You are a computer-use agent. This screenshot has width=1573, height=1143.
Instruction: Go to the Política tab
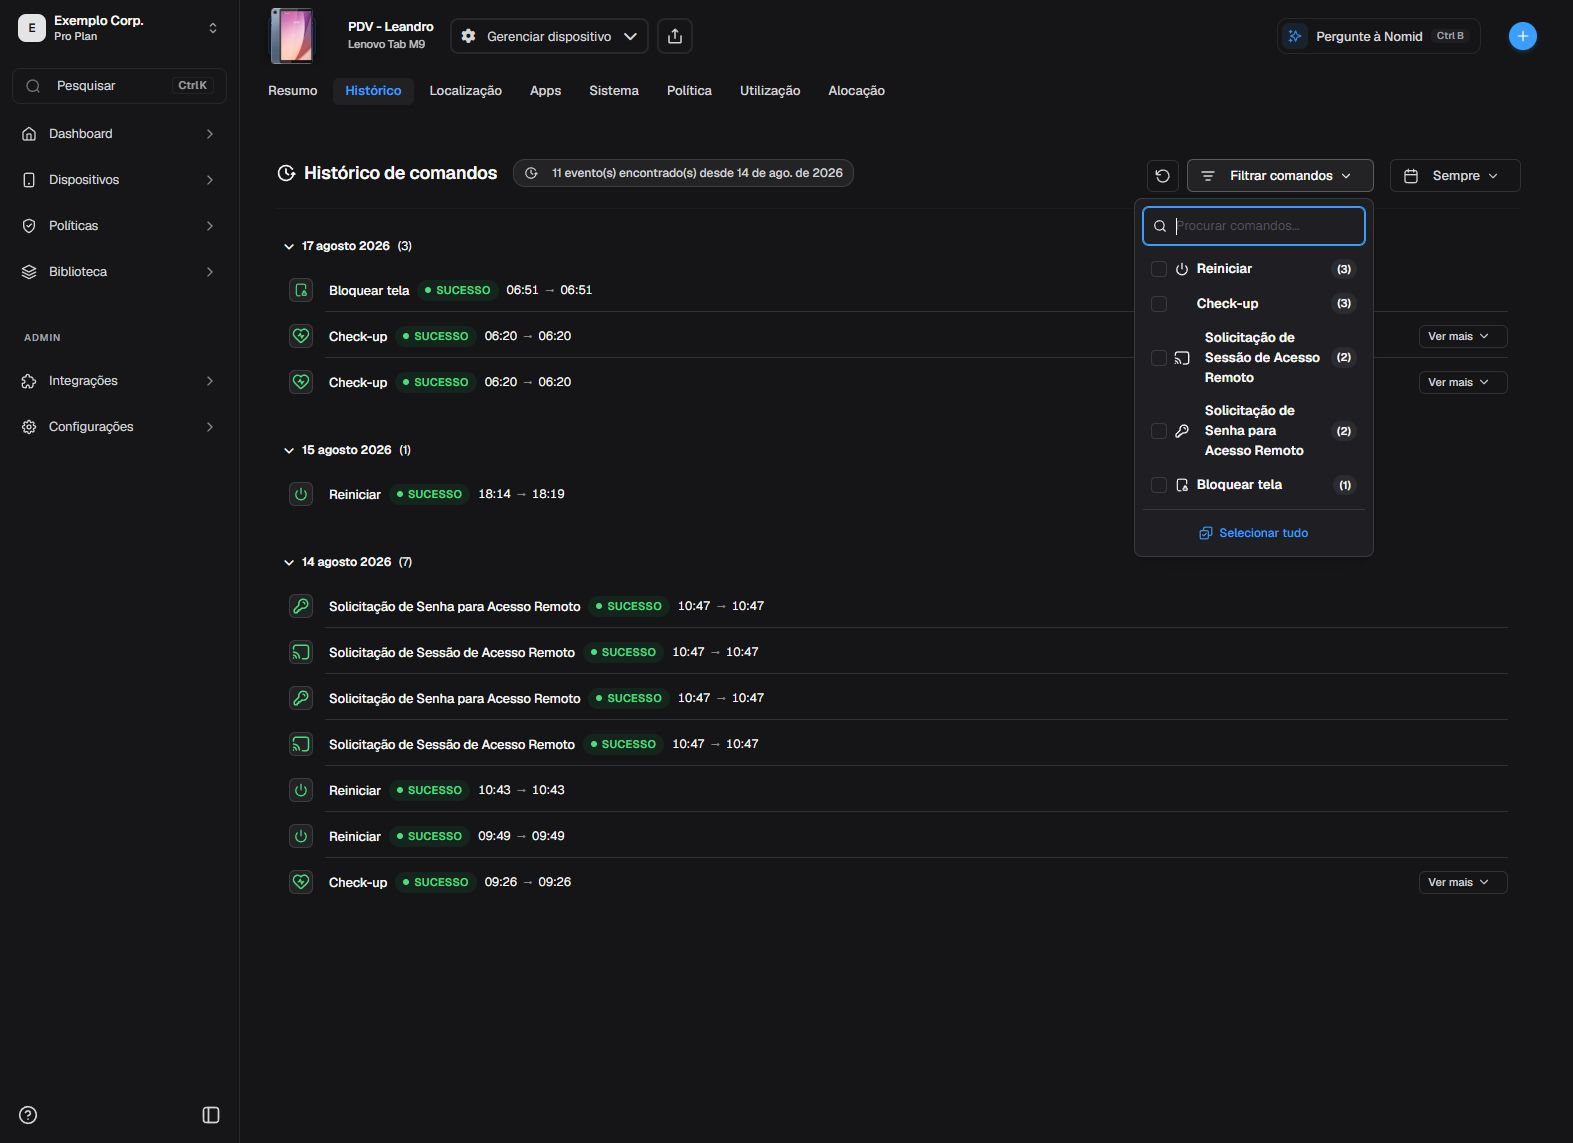click(x=689, y=91)
